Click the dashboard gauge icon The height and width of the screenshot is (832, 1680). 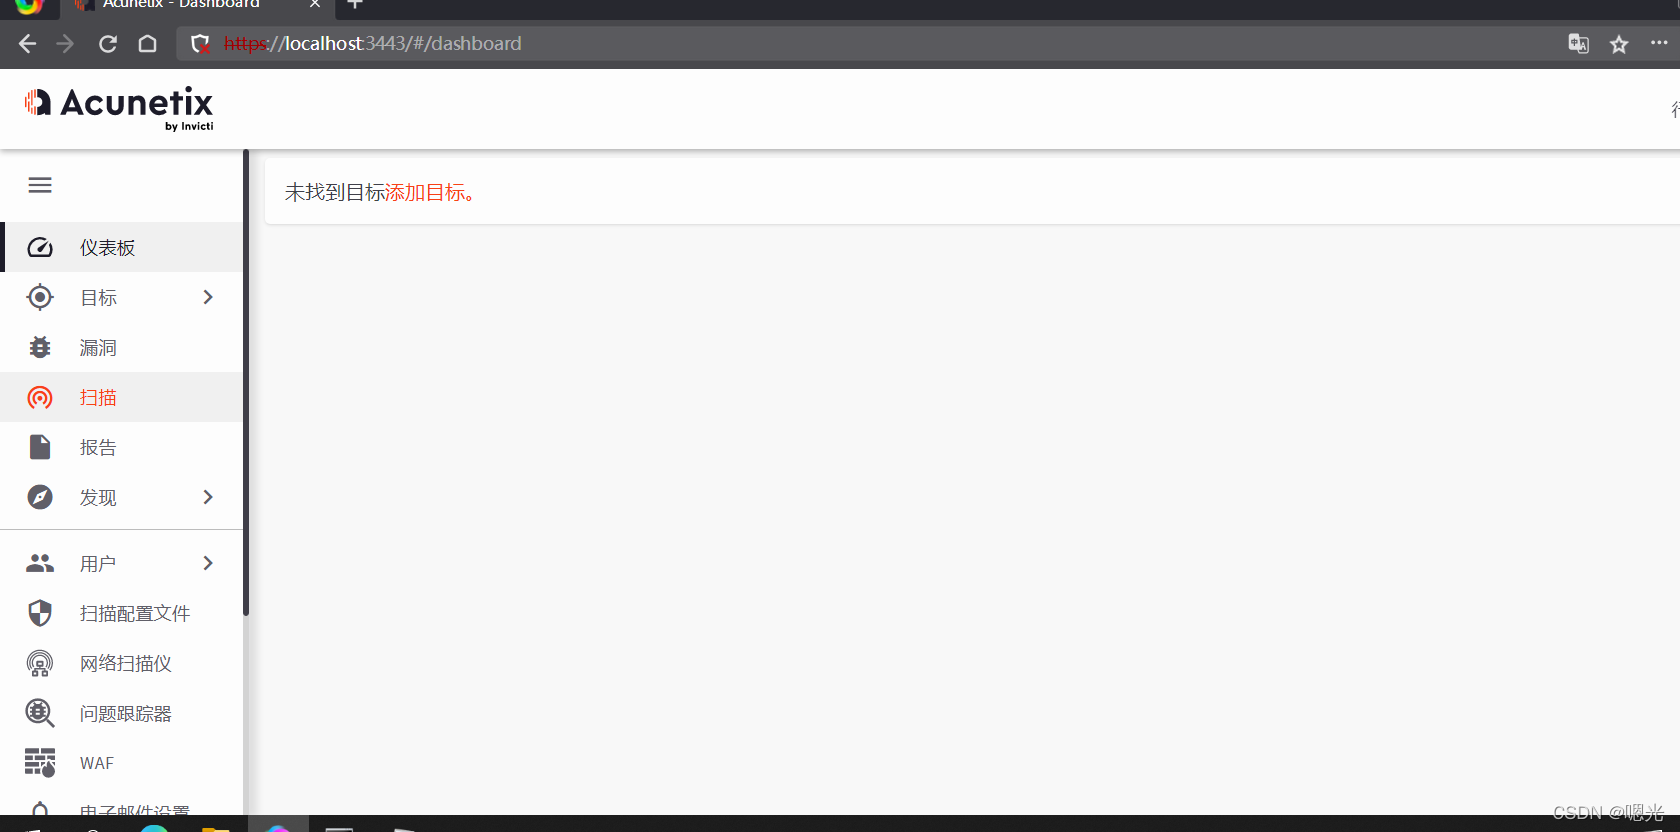40,247
